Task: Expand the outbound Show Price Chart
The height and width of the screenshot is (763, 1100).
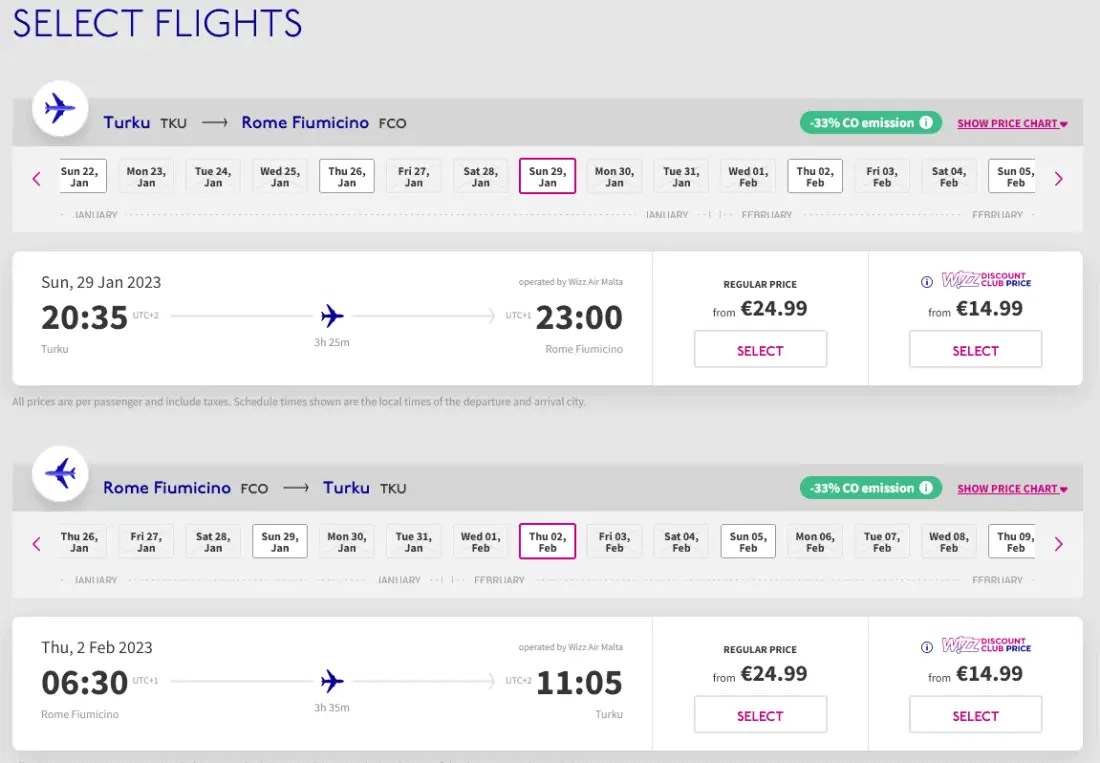Action: pos(1012,124)
